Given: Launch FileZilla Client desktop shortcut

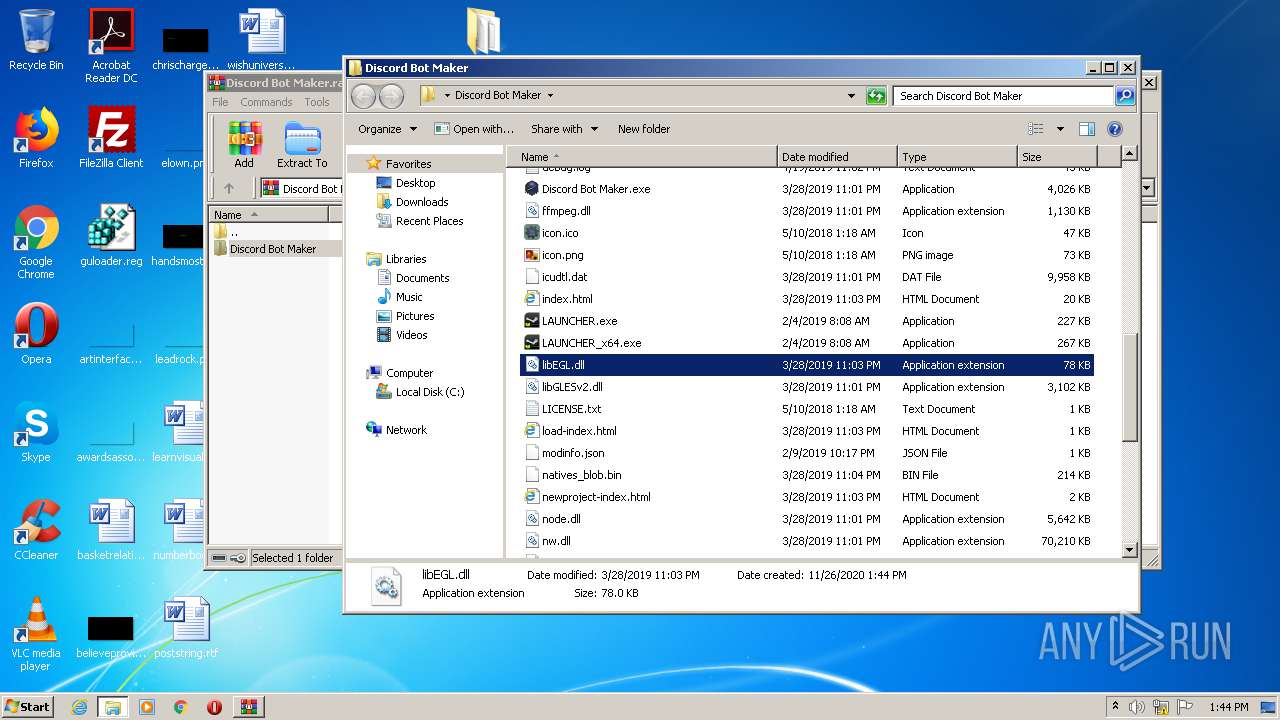Looking at the screenshot, I should (x=111, y=137).
